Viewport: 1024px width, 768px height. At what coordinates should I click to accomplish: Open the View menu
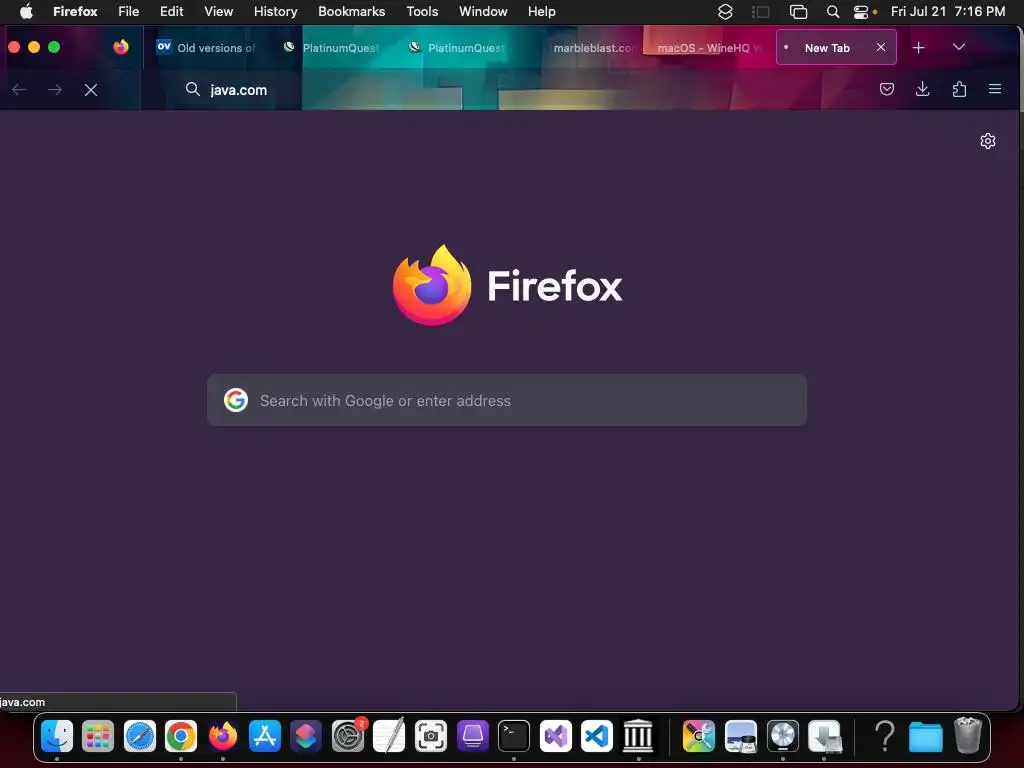click(x=219, y=12)
